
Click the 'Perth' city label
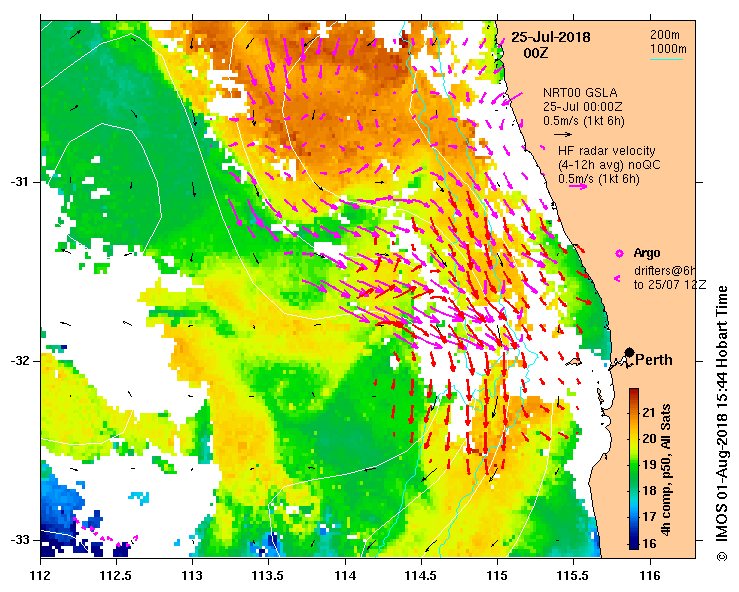pyautogui.click(x=654, y=360)
